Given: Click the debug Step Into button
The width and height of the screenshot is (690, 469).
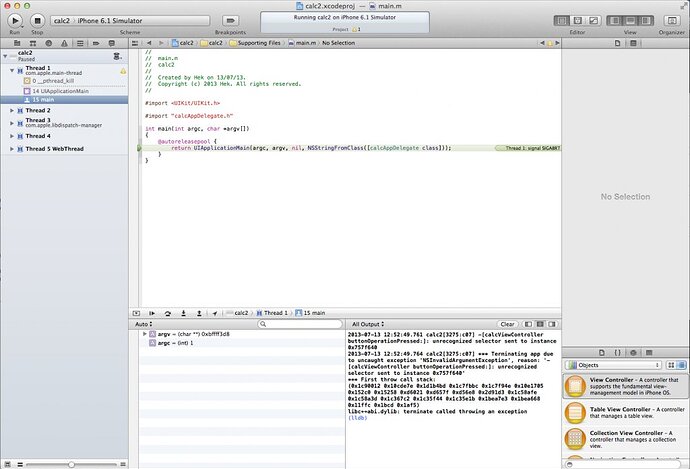Looking at the screenshot, I should (x=184, y=313).
